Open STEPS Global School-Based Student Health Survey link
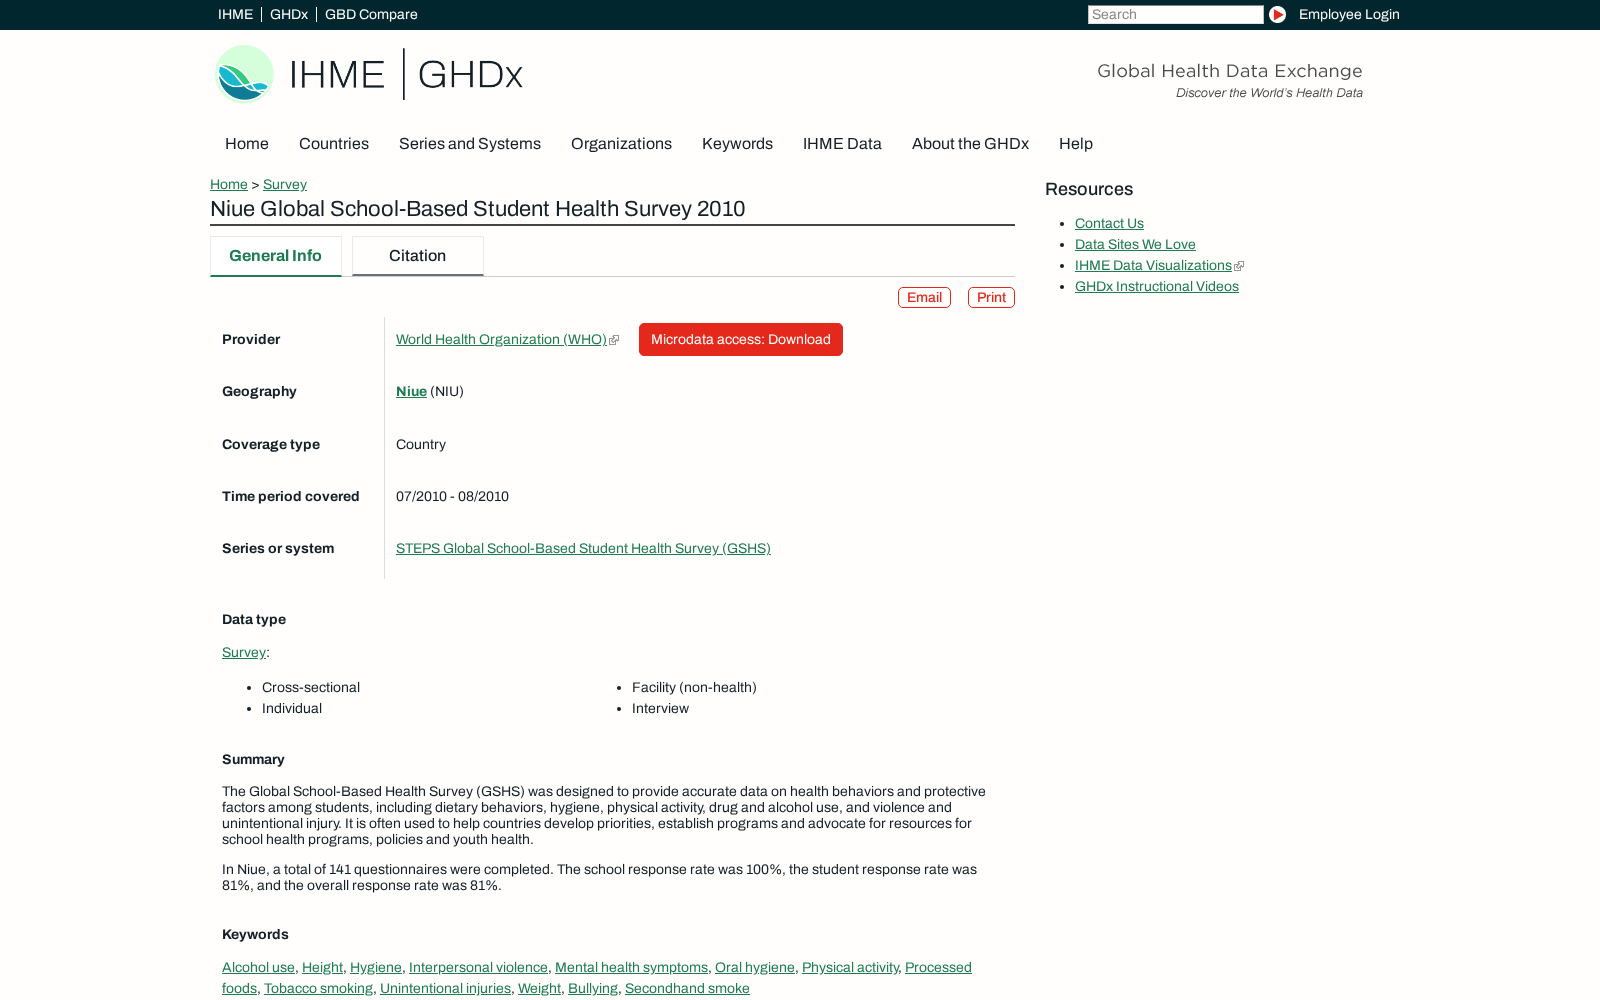 click(583, 549)
